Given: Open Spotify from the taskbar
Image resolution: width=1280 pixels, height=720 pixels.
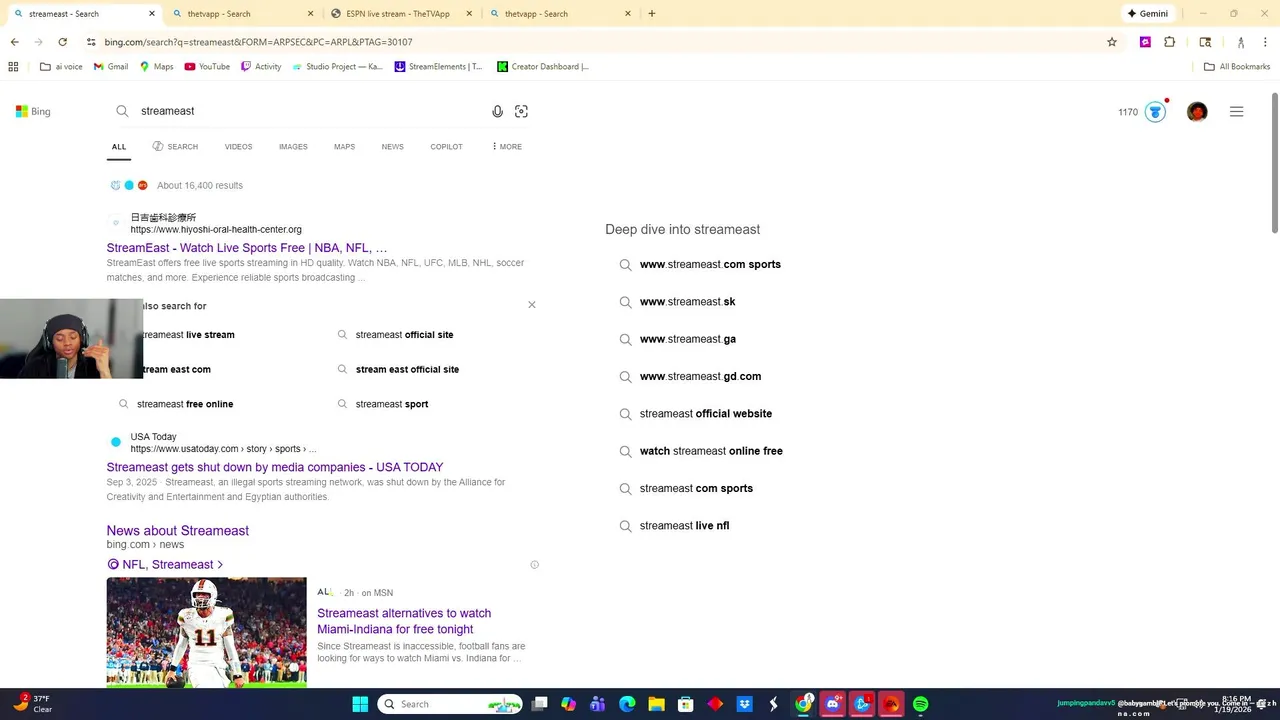Looking at the screenshot, I should [x=920, y=704].
